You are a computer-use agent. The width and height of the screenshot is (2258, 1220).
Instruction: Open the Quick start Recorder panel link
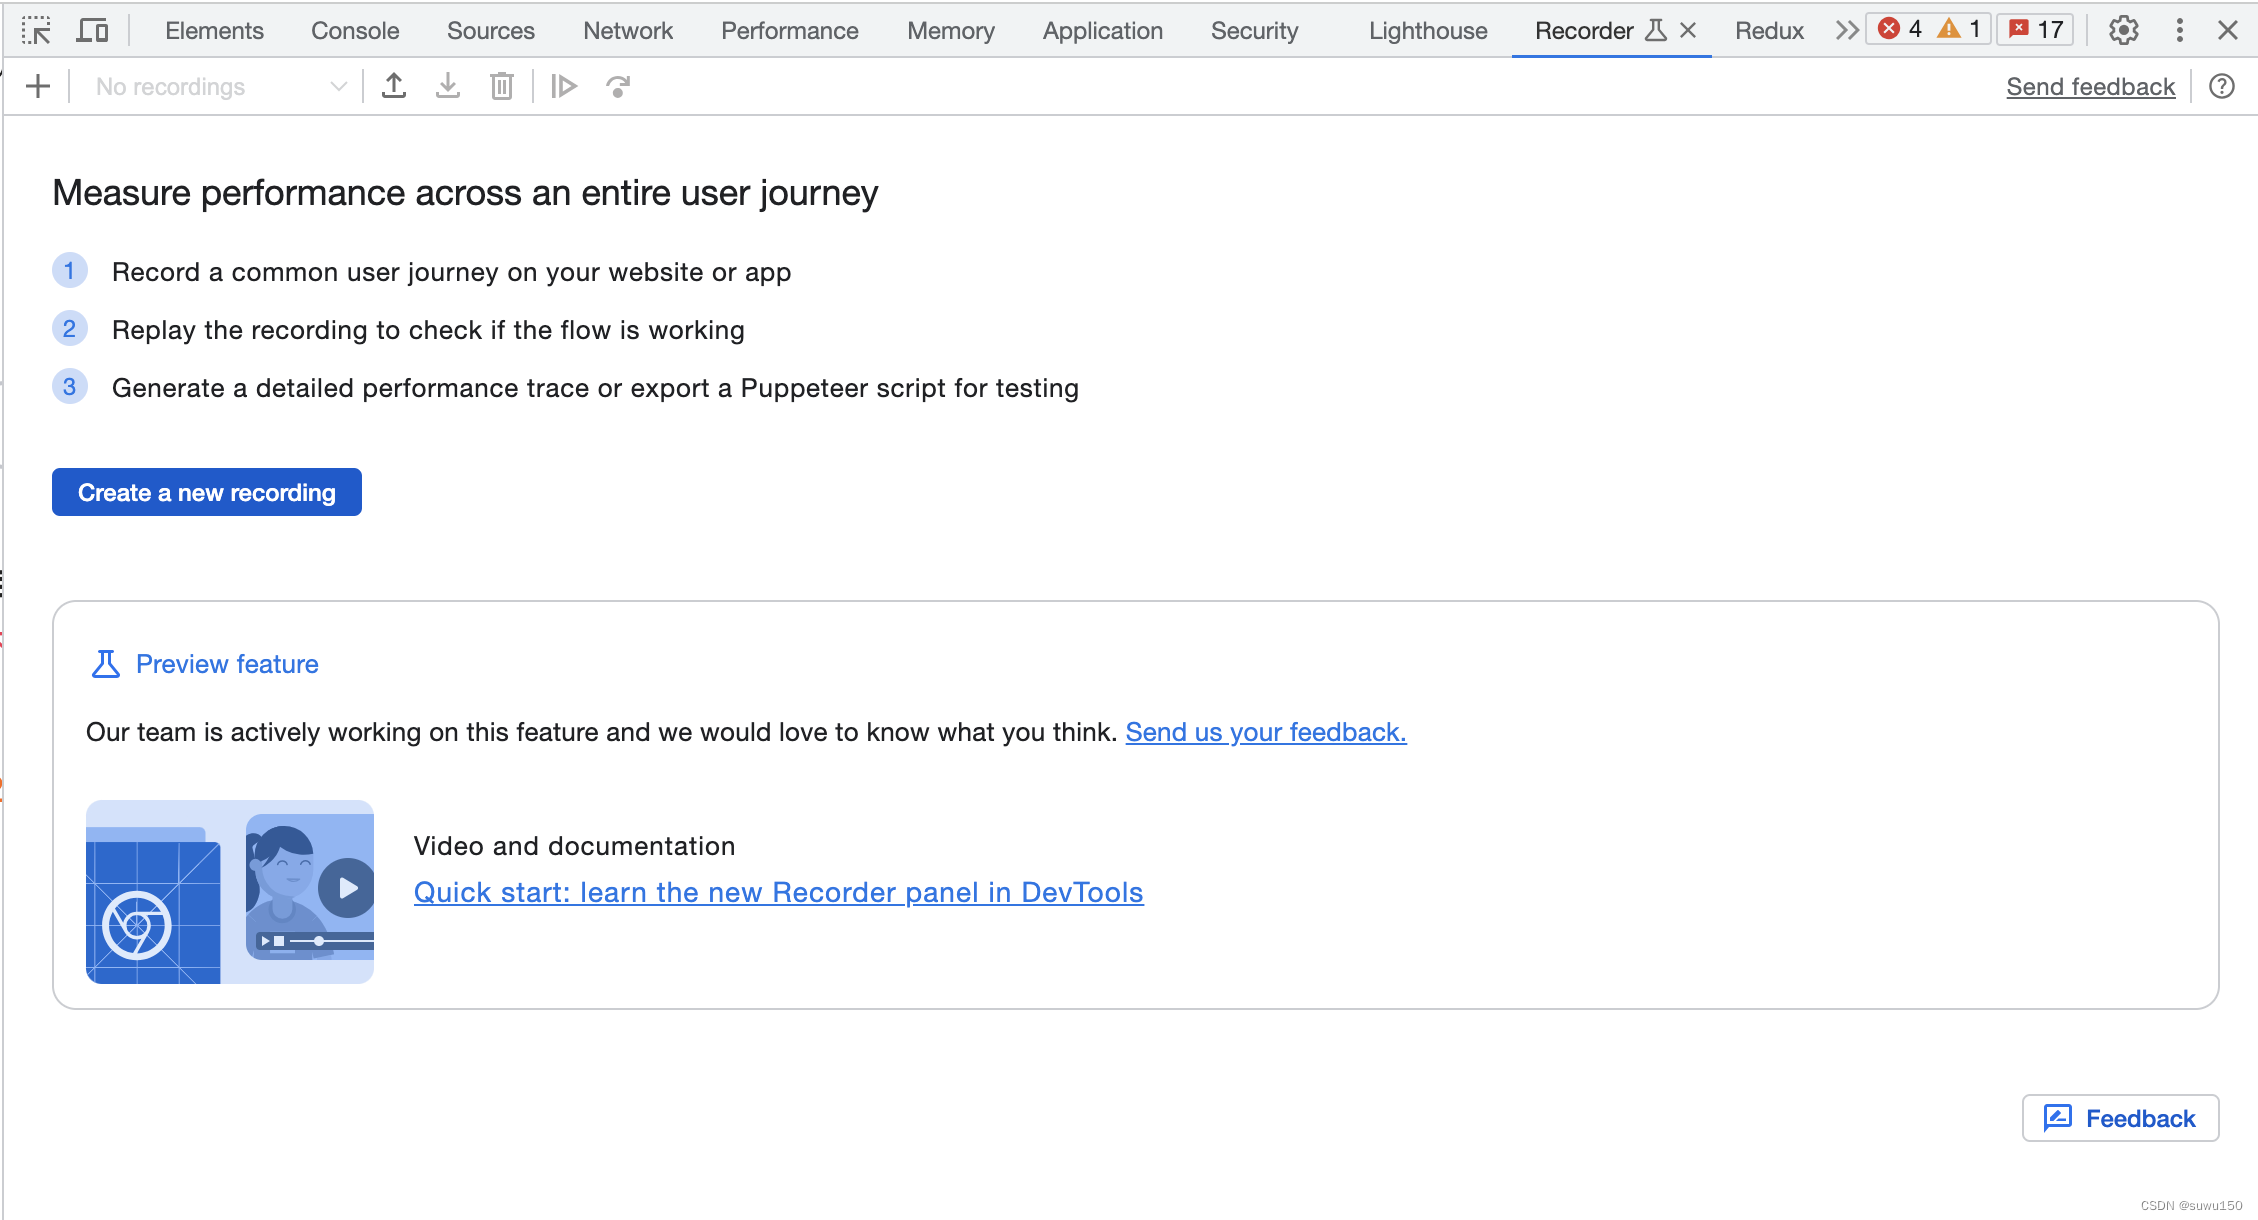778,892
